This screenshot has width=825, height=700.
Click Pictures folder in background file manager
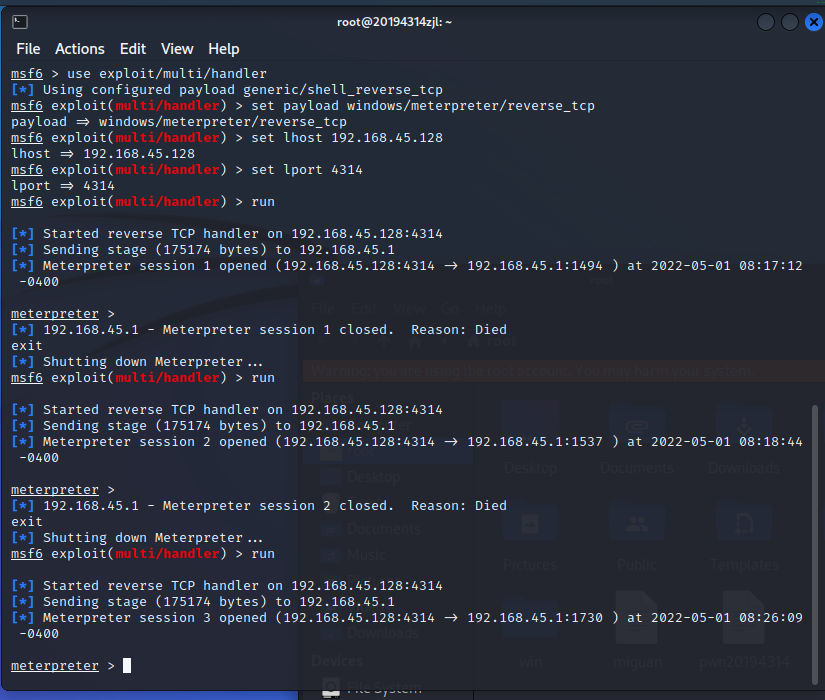(x=530, y=537)
